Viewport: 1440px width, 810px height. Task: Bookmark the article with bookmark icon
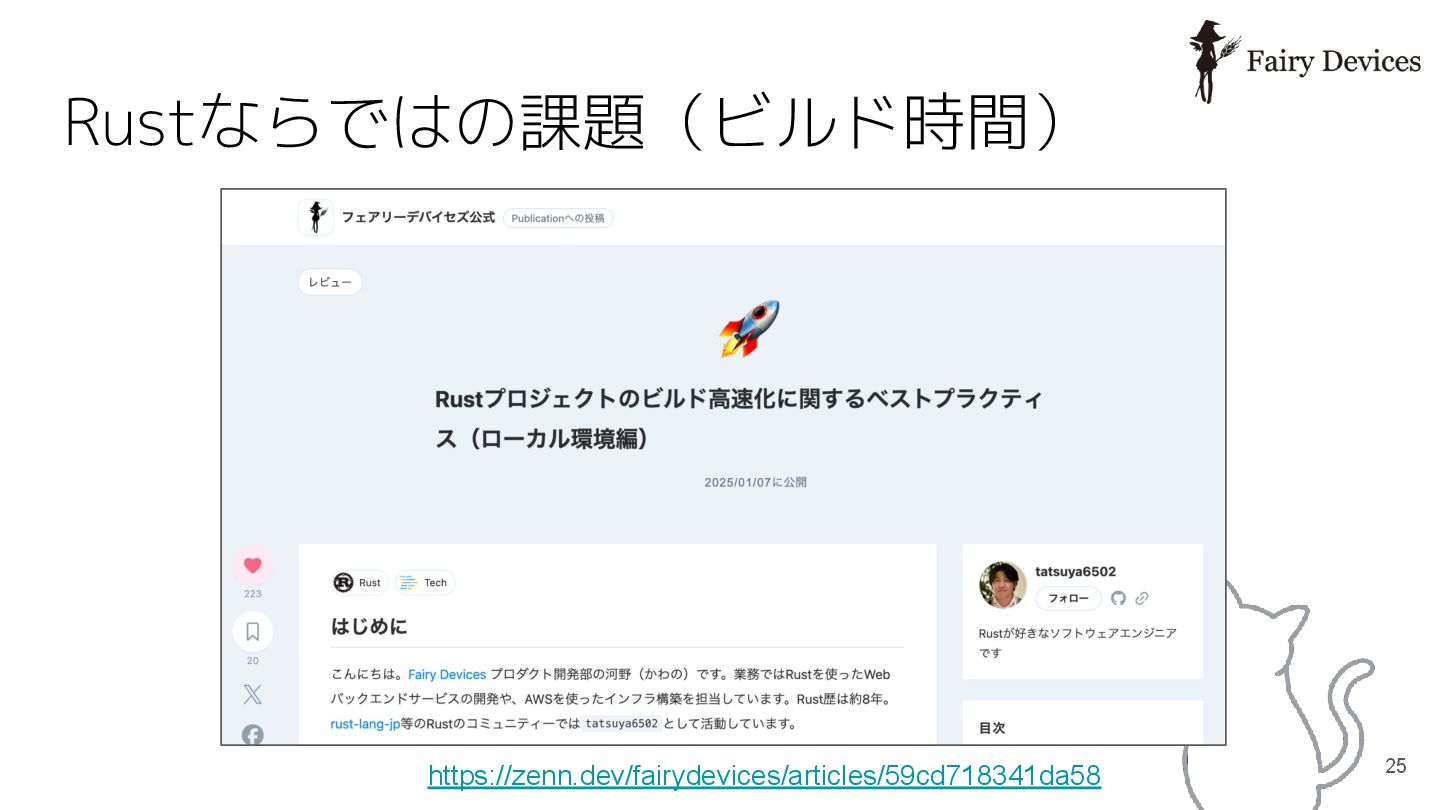pyautogui.click(x=252, y=631)
